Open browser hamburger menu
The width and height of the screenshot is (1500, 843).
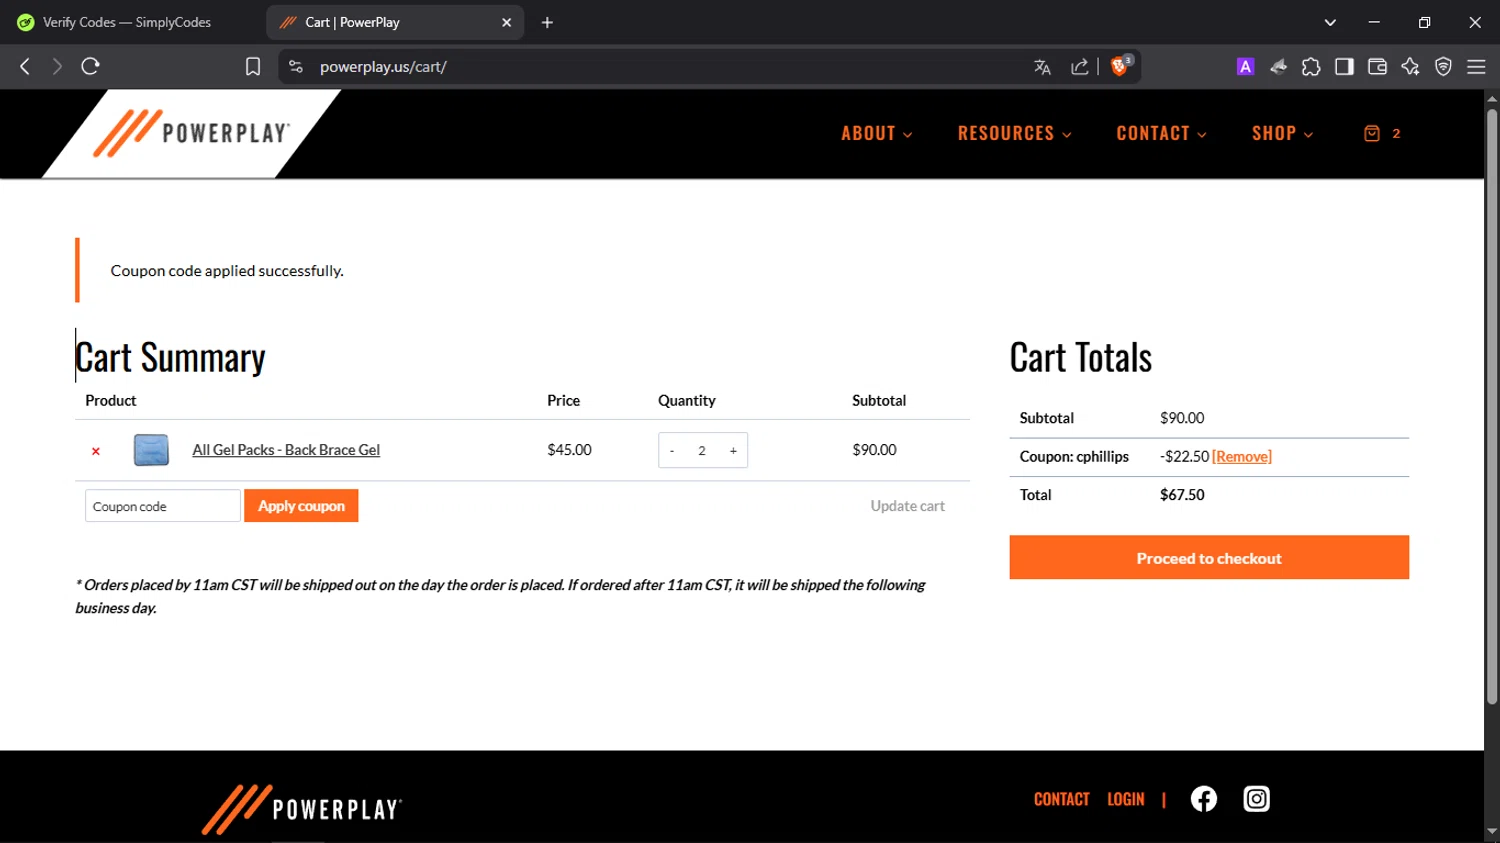1476,67
